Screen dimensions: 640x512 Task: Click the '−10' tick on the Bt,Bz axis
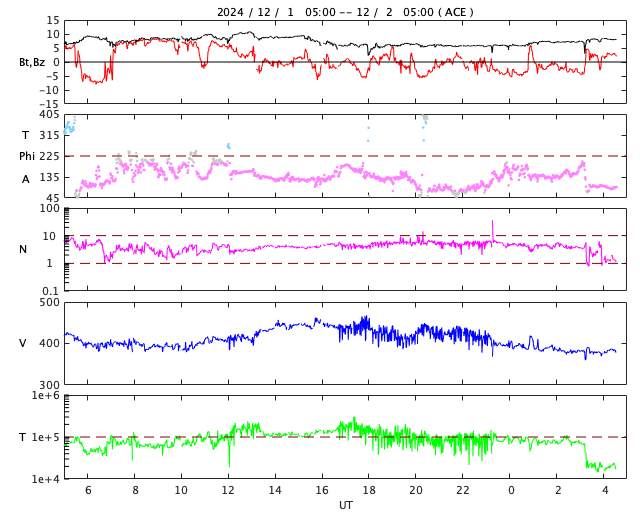[49, 90]
